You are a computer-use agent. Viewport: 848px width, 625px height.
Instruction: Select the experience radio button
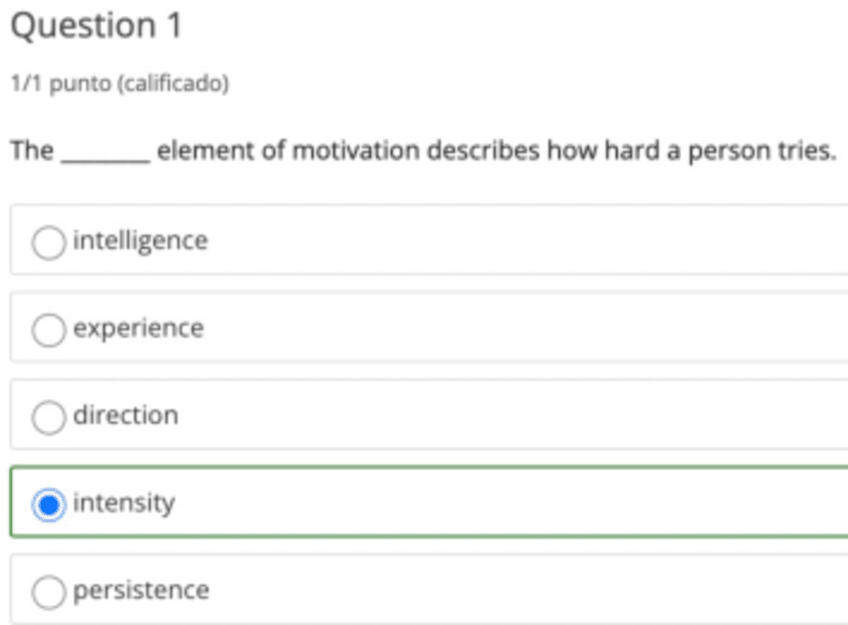coord(47,329)
